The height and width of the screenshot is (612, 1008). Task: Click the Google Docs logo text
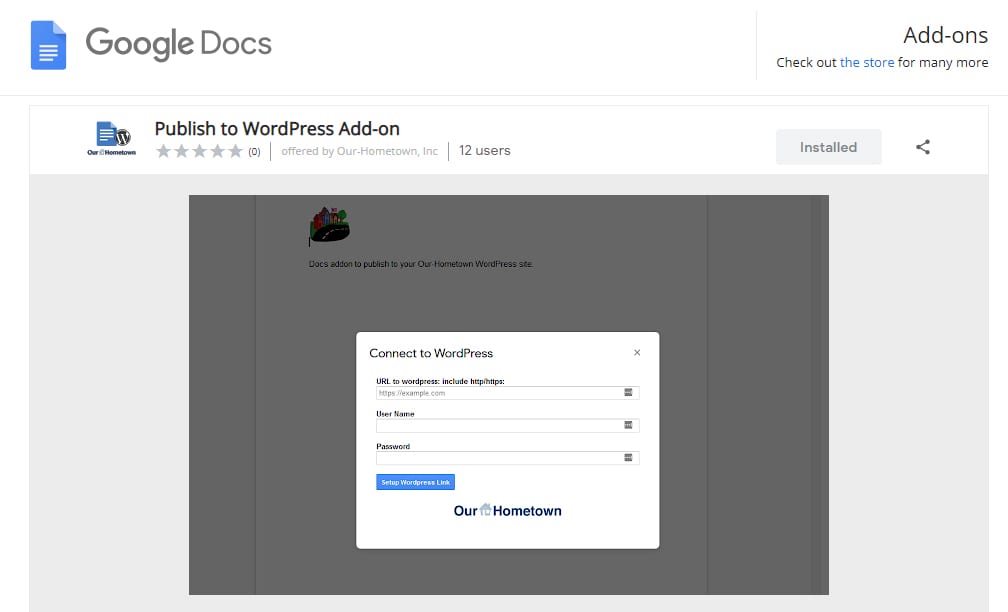click(x=179, y=44)
